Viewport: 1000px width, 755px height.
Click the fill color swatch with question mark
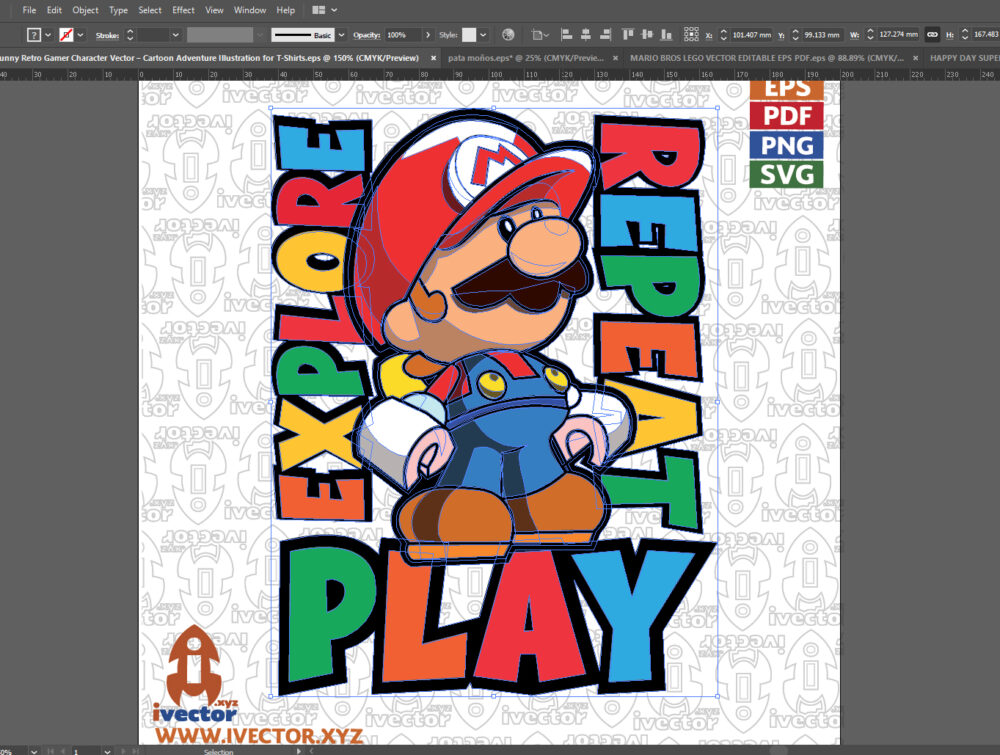click(34, 35)
